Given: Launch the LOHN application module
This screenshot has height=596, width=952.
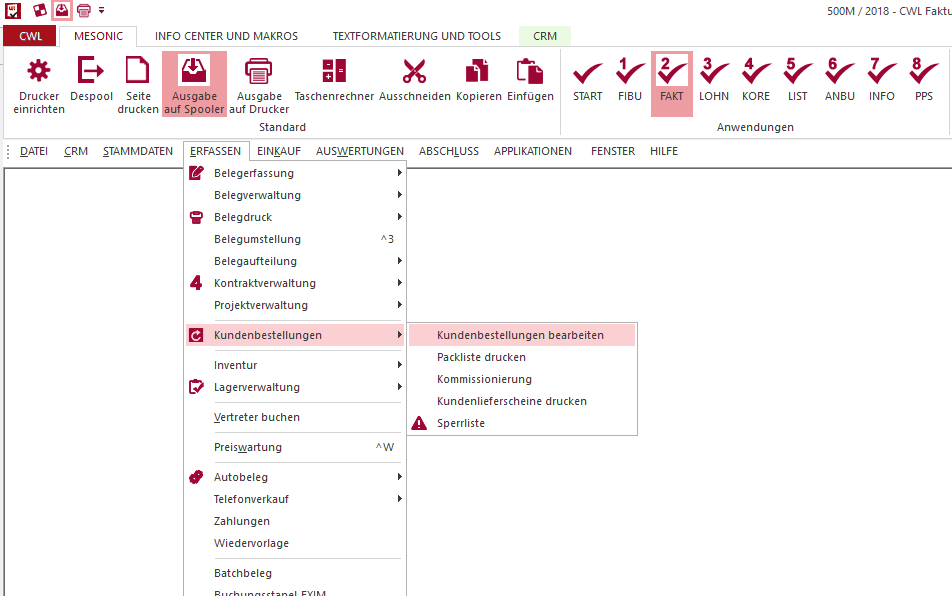Looking at the screenshot, I should 714,75.
